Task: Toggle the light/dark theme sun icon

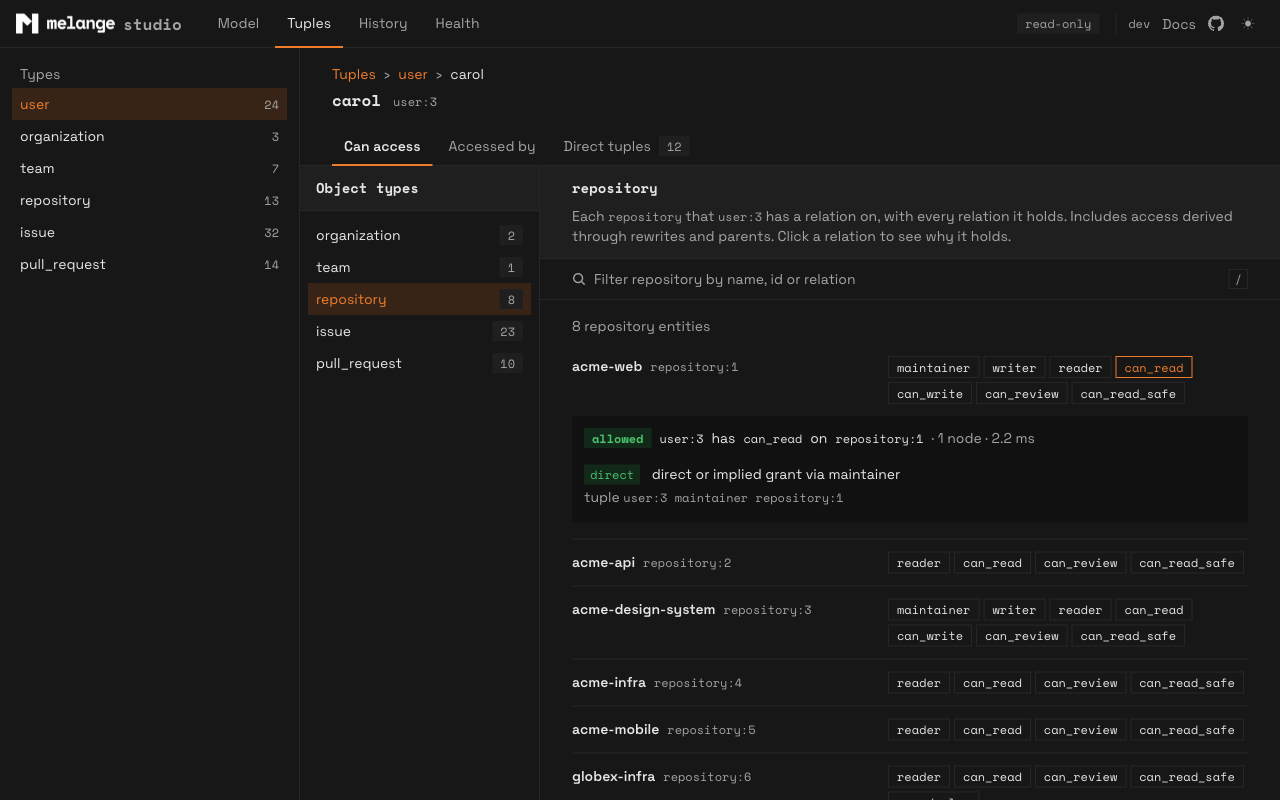Action: tap(1248, 23)
